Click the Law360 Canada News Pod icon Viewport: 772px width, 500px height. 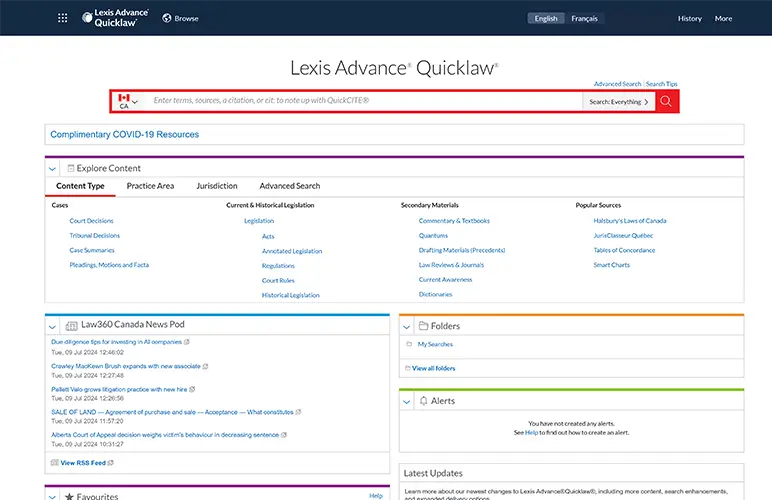point(71,325)
